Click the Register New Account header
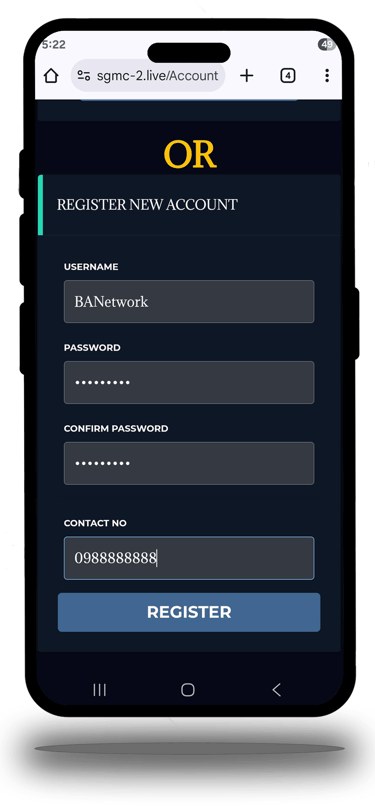Viewport: 375px width, 812px height. 147,205
